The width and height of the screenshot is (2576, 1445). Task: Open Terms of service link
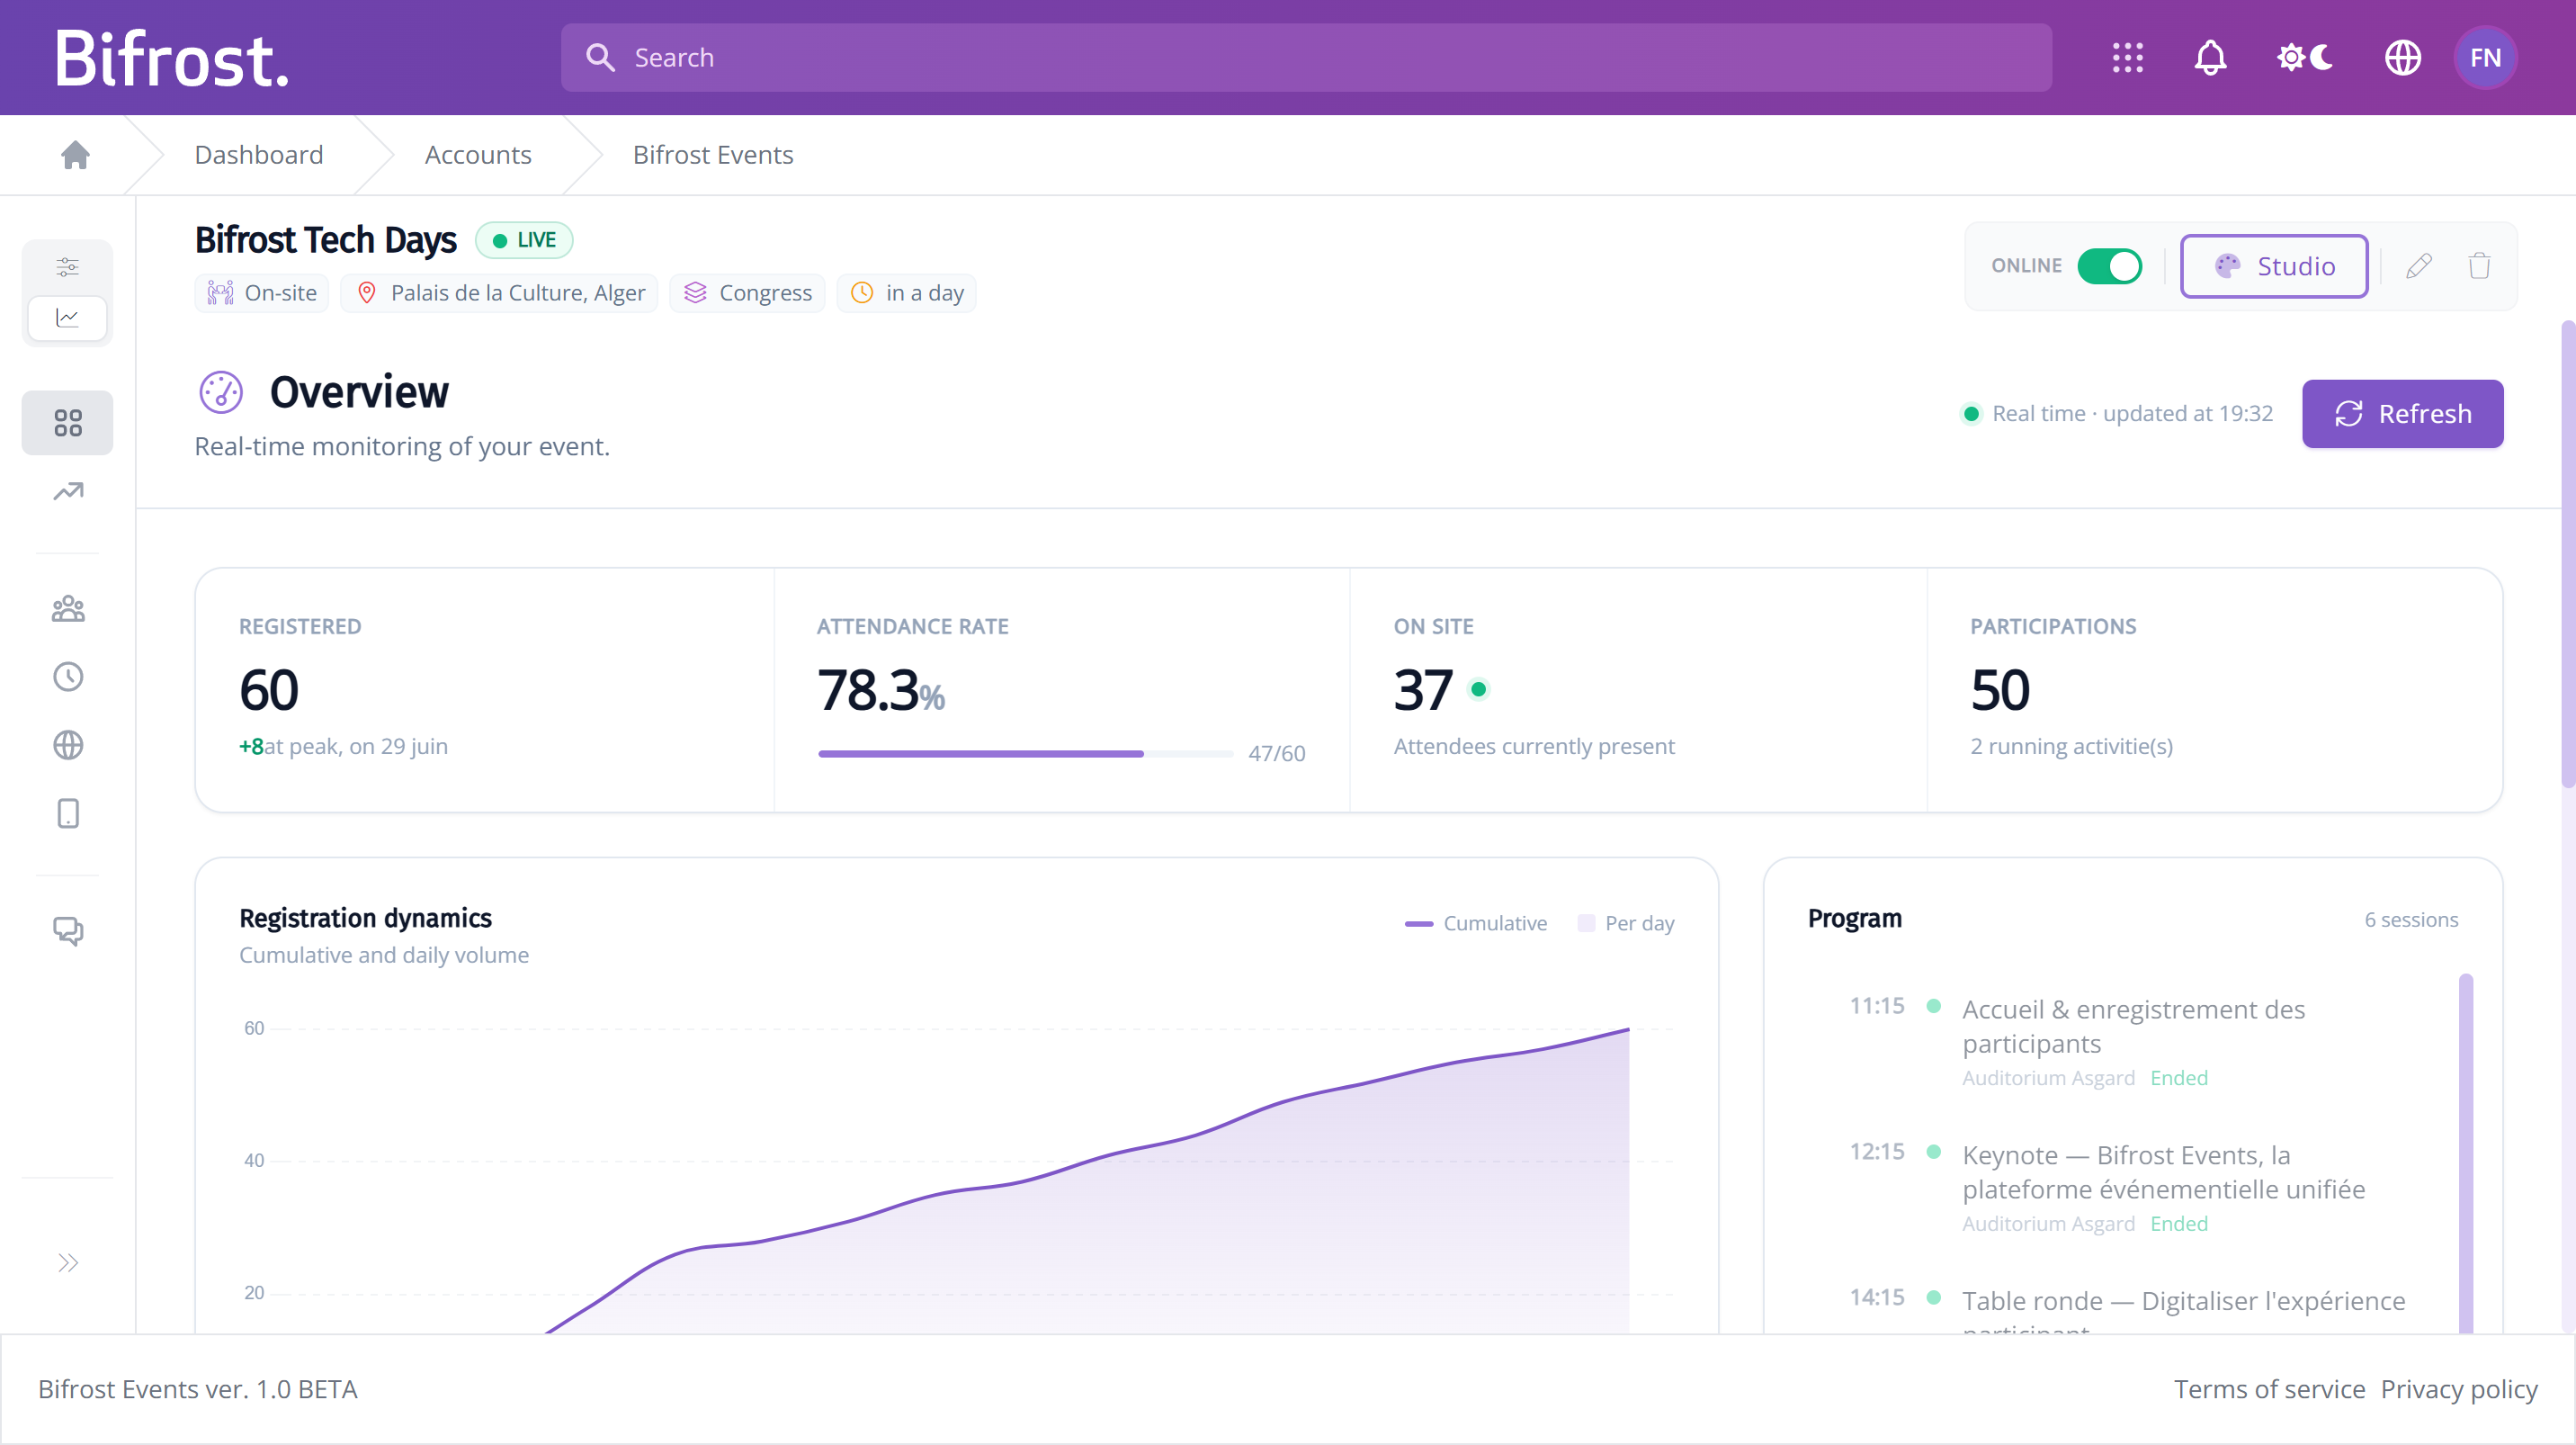click(x=2269, y=1389)
